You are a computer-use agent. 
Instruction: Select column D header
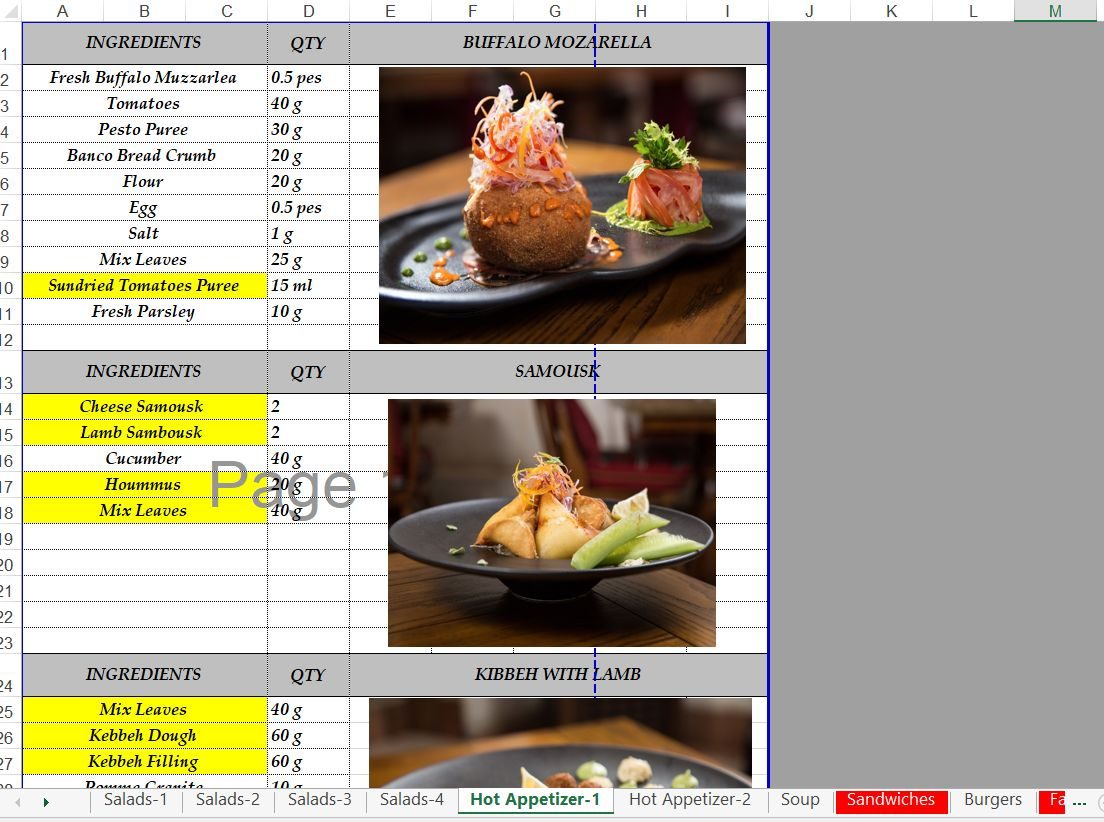(x=308, y=11)
